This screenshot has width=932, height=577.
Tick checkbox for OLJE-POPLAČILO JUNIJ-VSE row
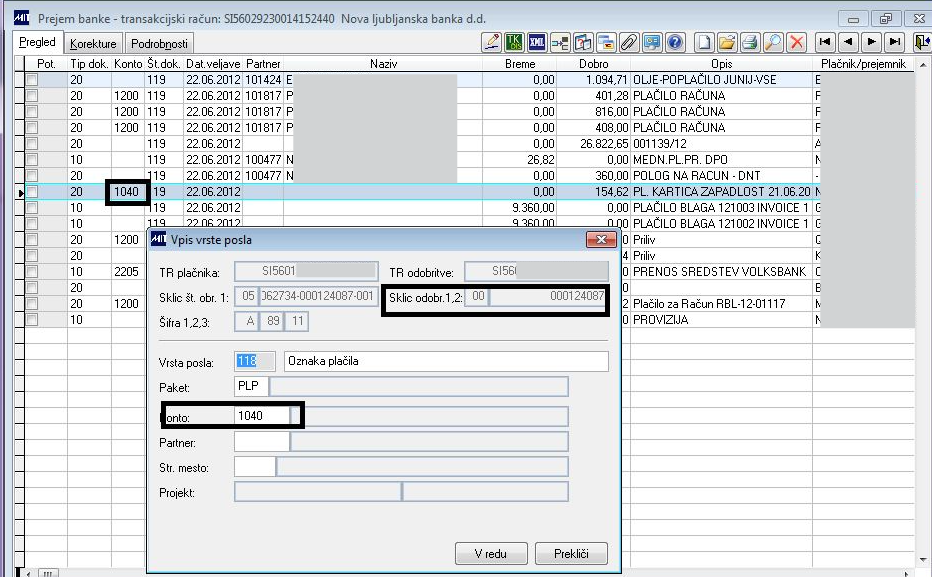coord(32,80)
